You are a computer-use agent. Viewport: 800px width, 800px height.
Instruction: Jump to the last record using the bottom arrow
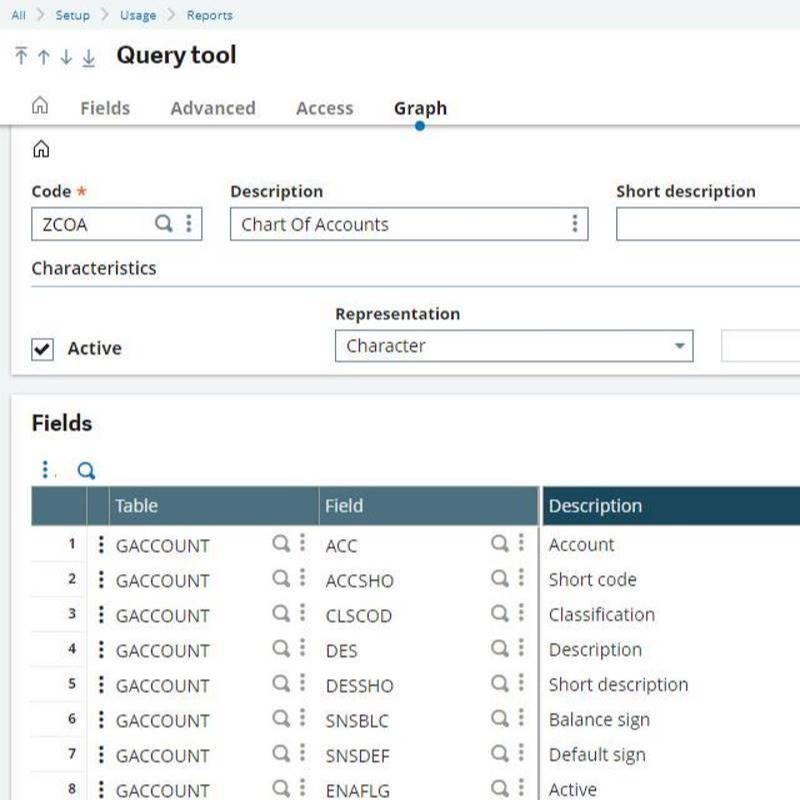click(88, 58)
